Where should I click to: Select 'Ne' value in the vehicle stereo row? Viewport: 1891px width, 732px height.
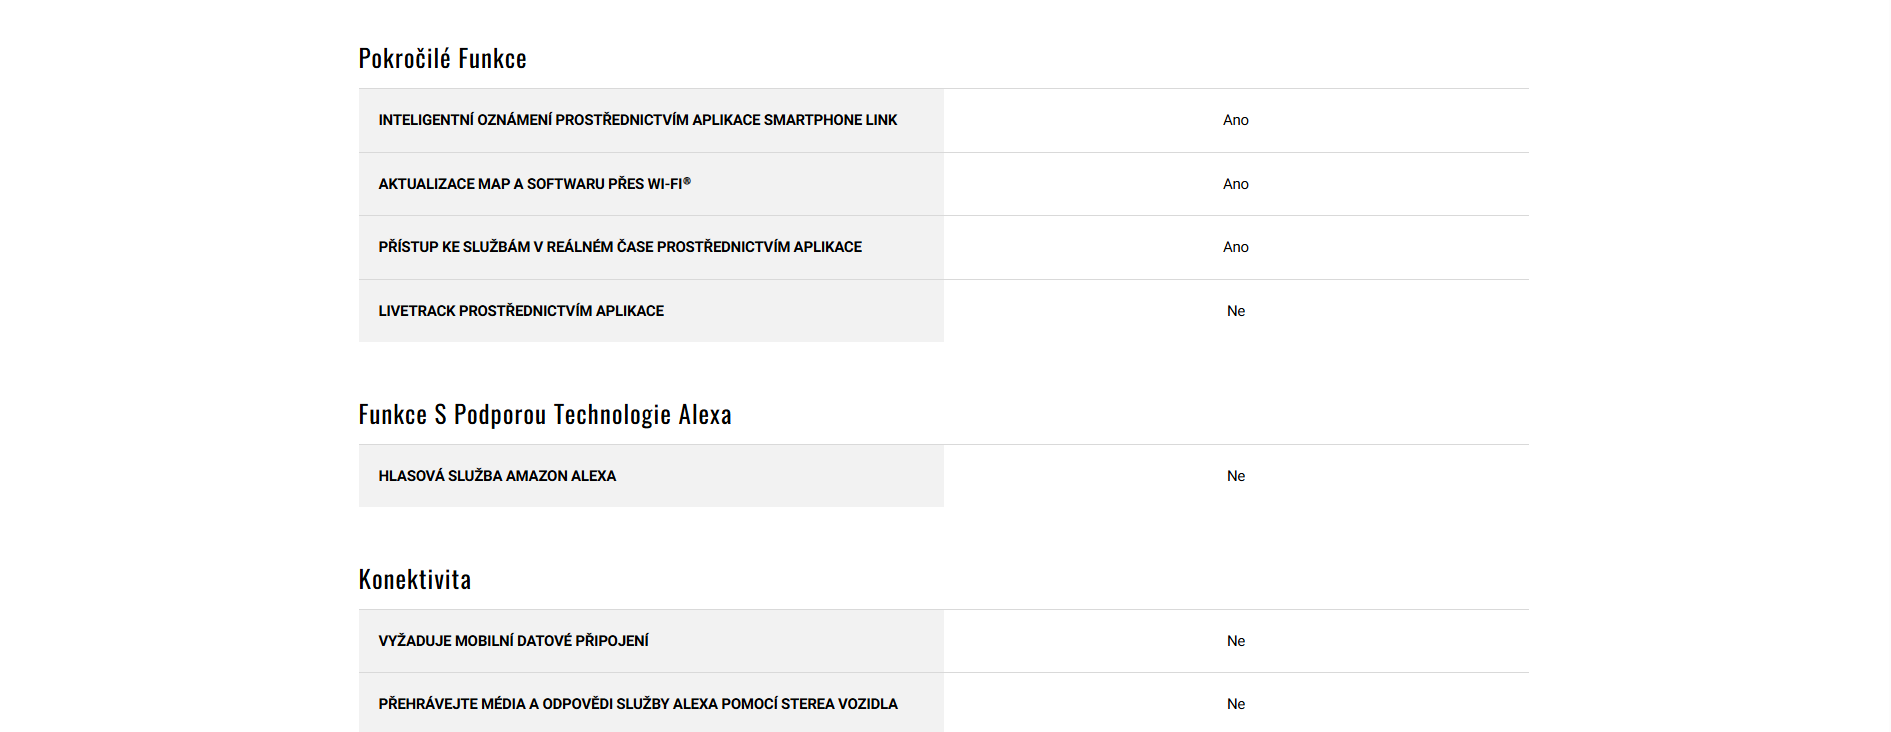1235,704
